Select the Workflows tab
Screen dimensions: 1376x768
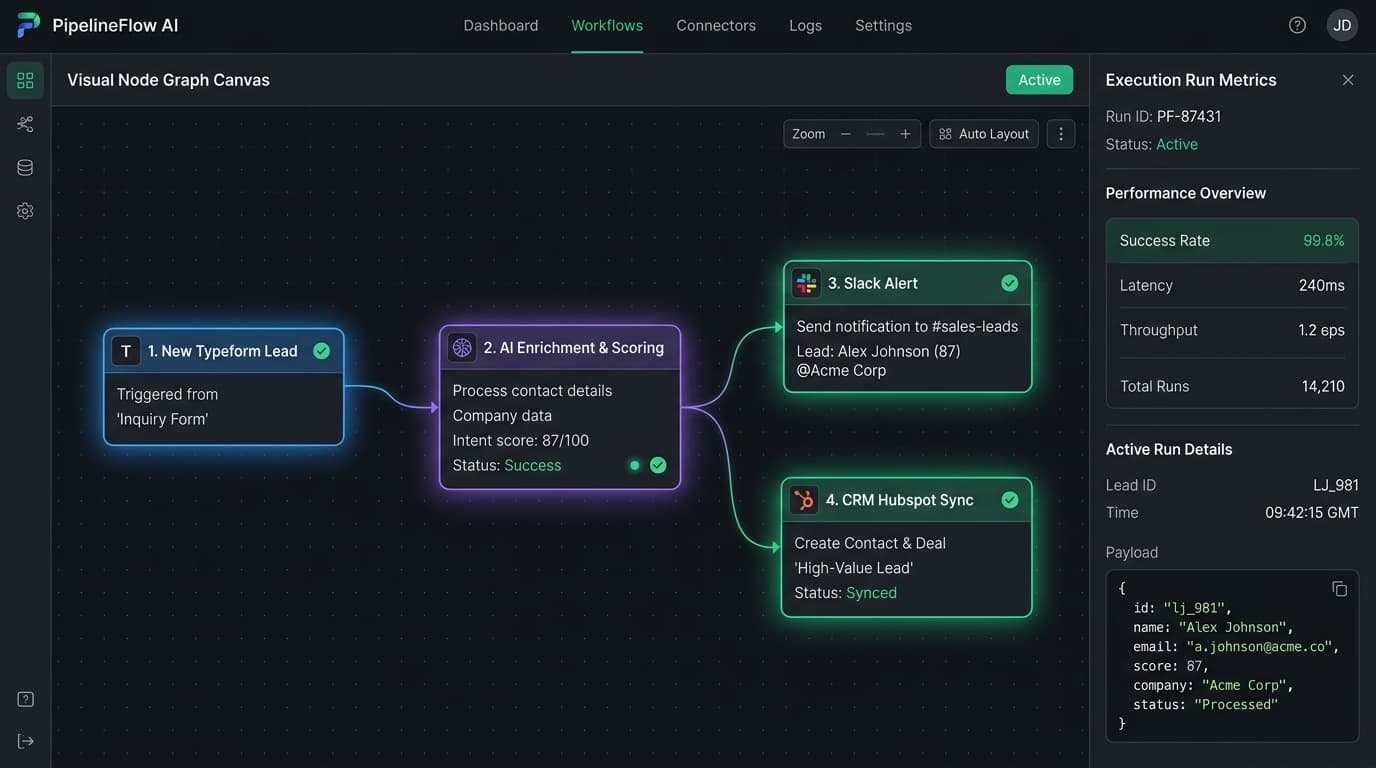point(607,26)
